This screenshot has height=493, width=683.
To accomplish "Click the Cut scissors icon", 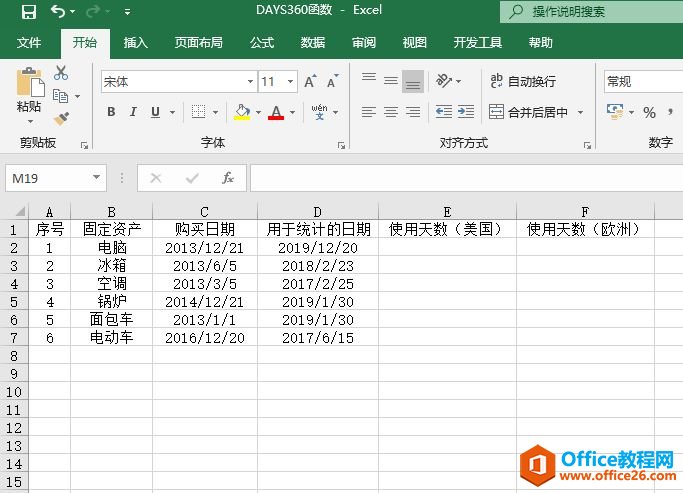I will (x=61, y=73).
